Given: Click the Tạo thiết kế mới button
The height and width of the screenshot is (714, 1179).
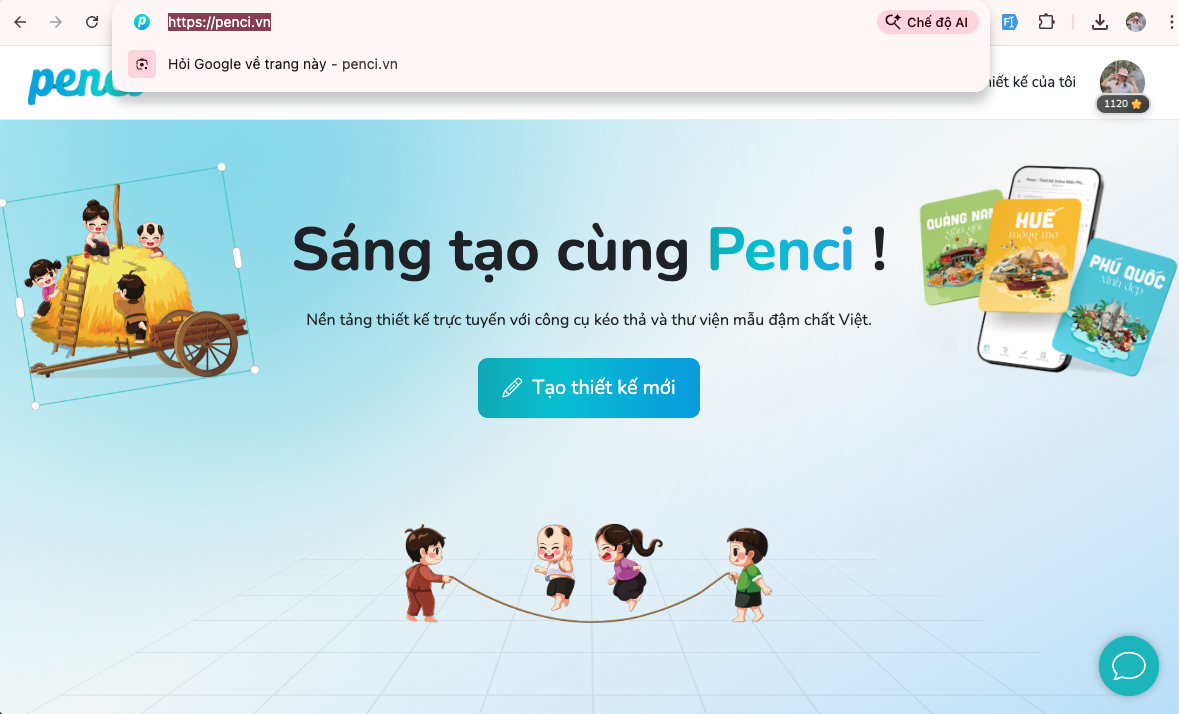Looking at the screenshot, I should 589,388.
